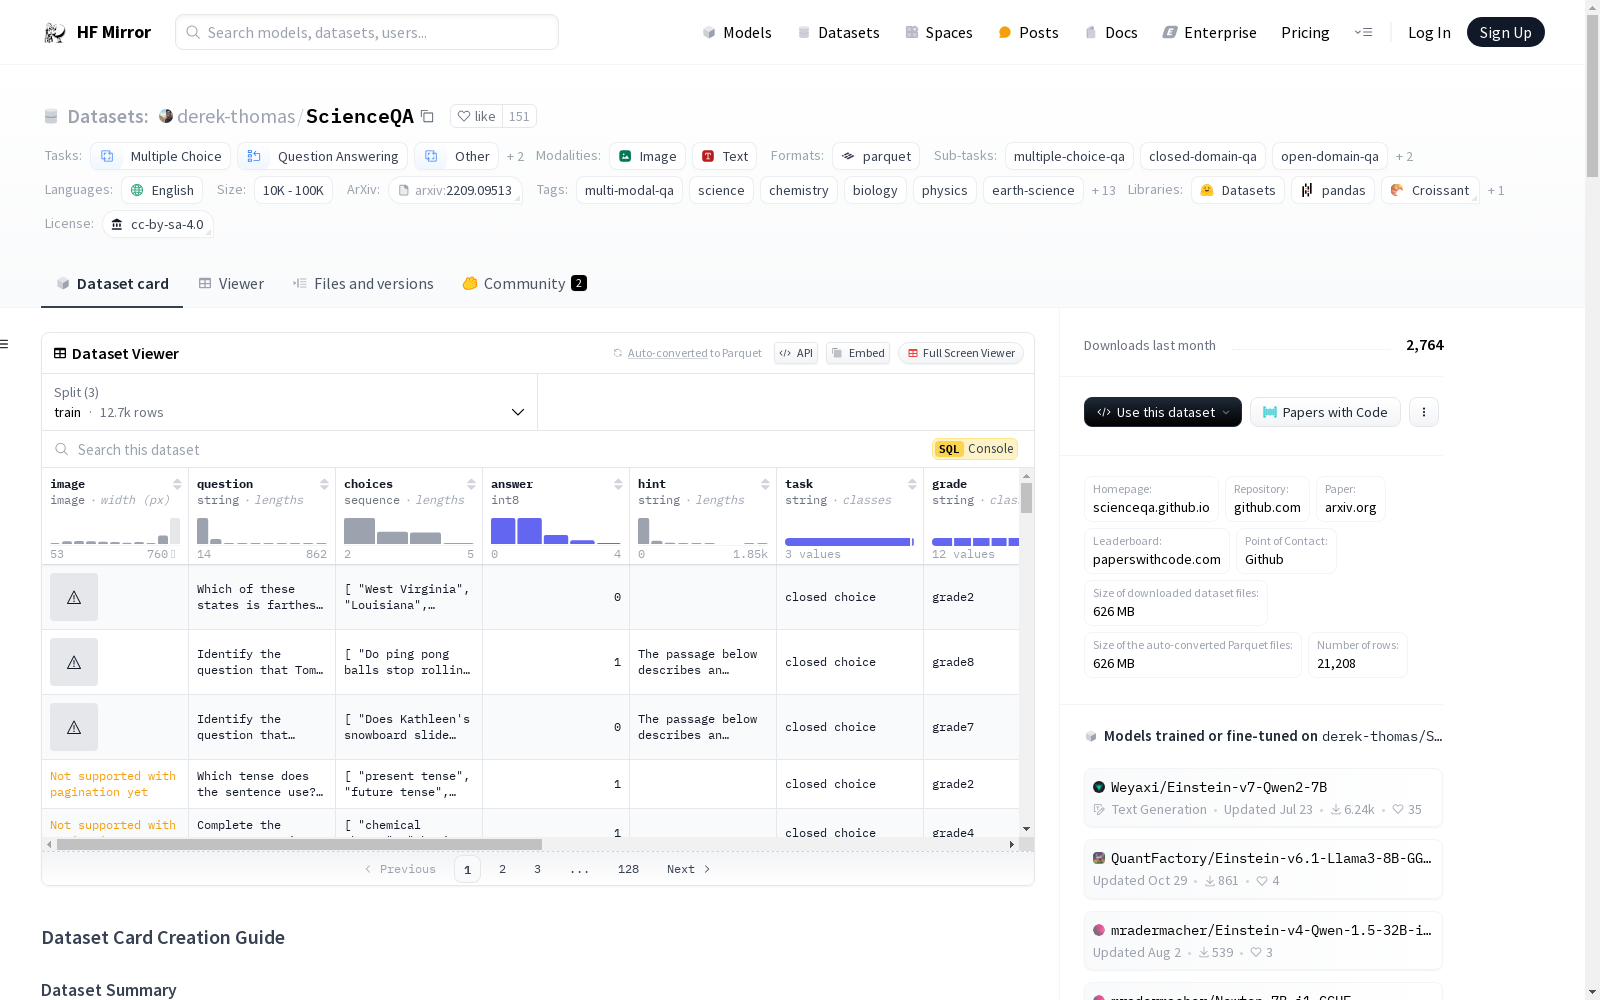
Task: Go to Models in navigation
Action: pos(737,32)
